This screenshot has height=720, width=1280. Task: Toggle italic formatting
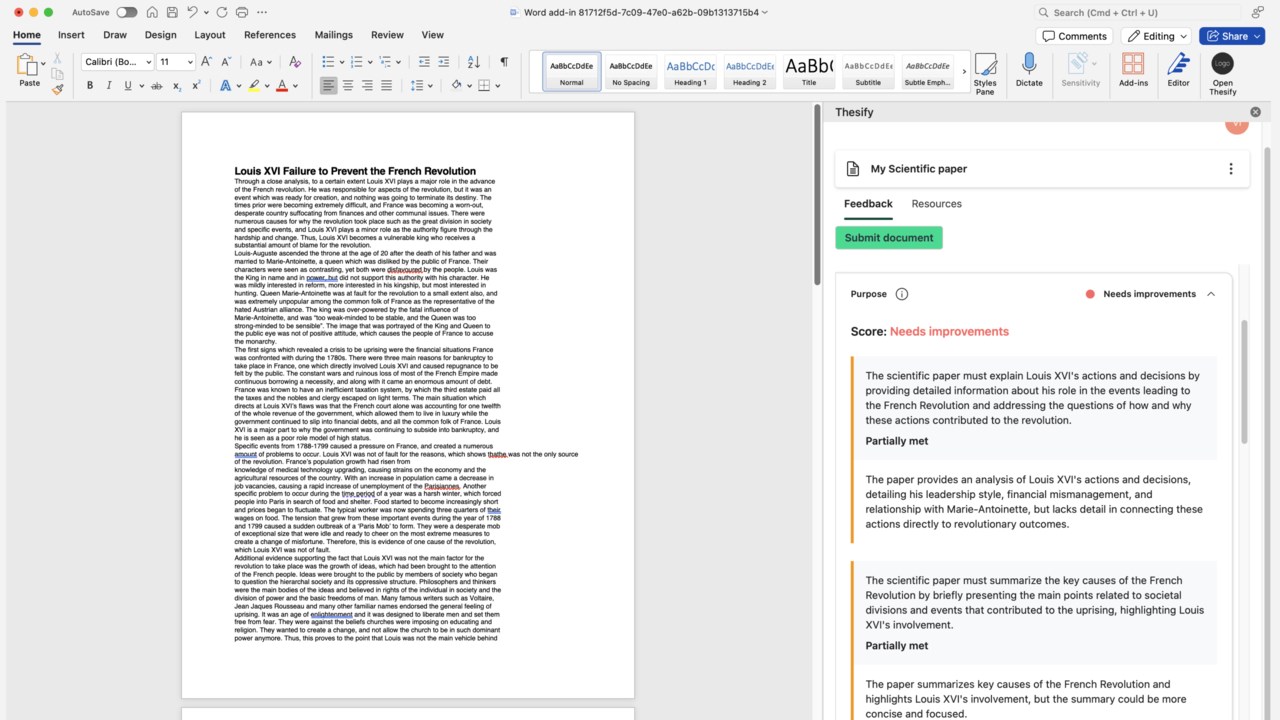pyautogui.click(x=109, y=86)
